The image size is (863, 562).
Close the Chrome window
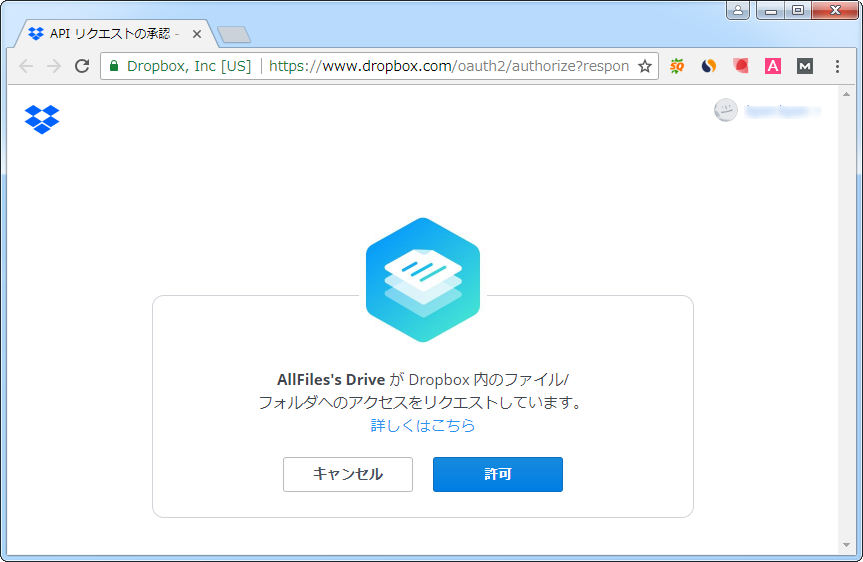(835, 10)
